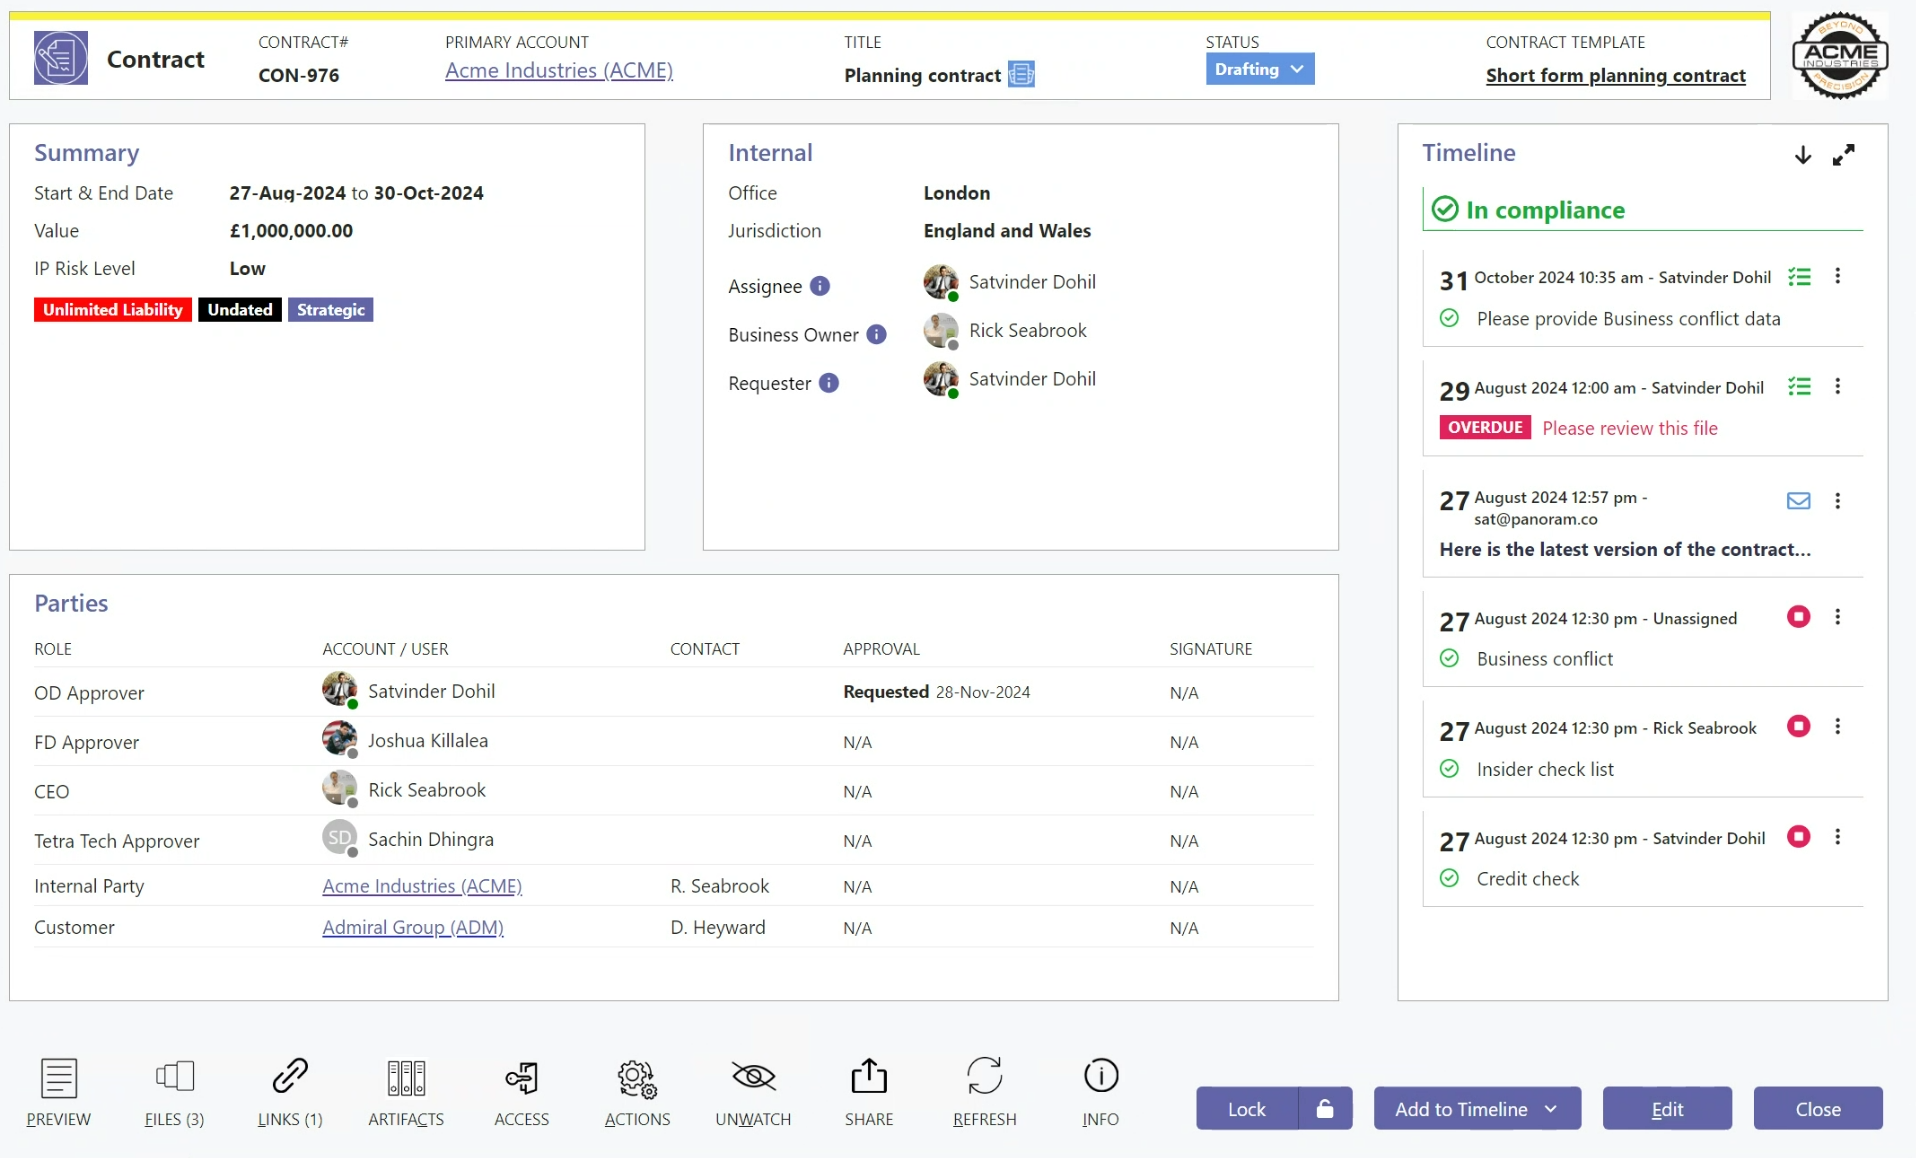Open the Preview document icon

point(59,1077)
